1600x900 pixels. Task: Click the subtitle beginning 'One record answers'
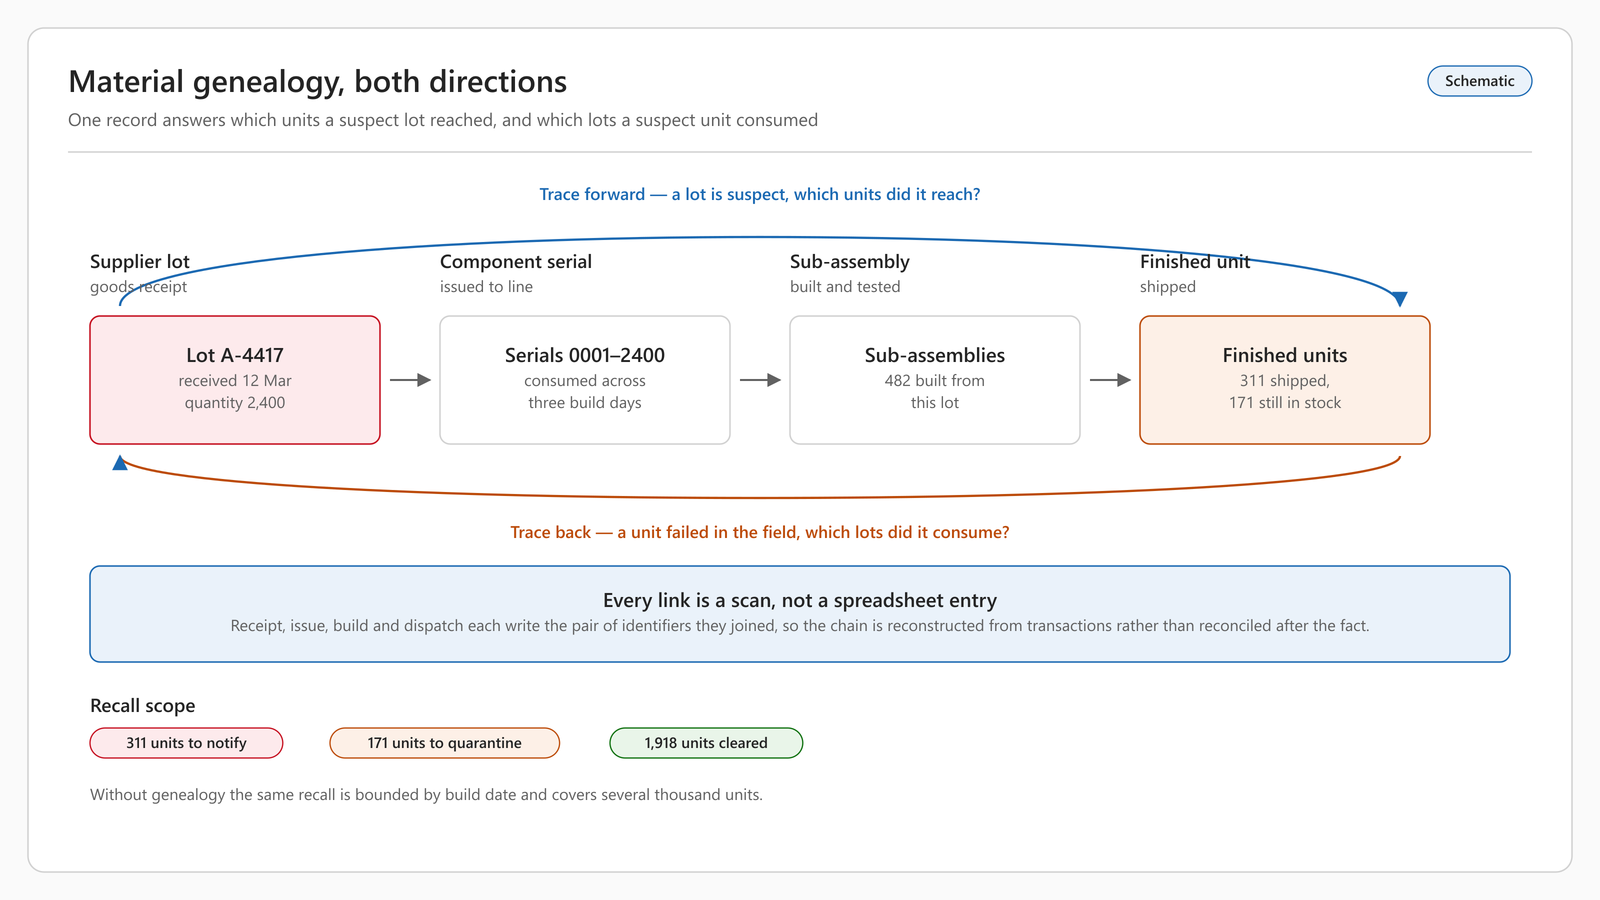click(443, 120)
